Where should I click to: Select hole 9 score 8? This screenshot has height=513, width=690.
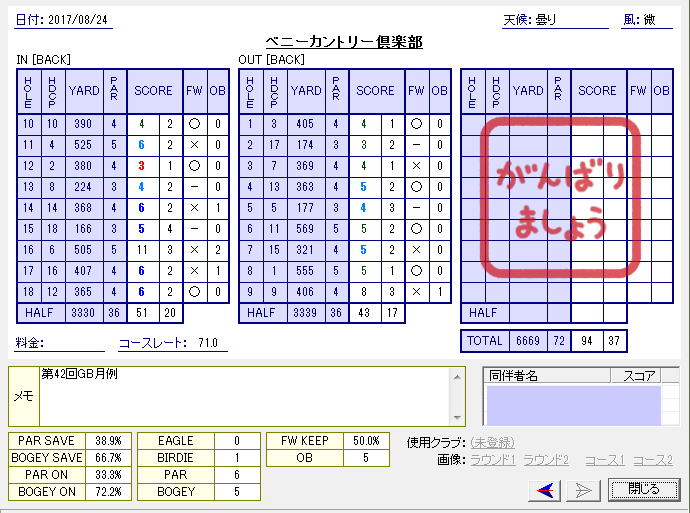pos(364,292)
